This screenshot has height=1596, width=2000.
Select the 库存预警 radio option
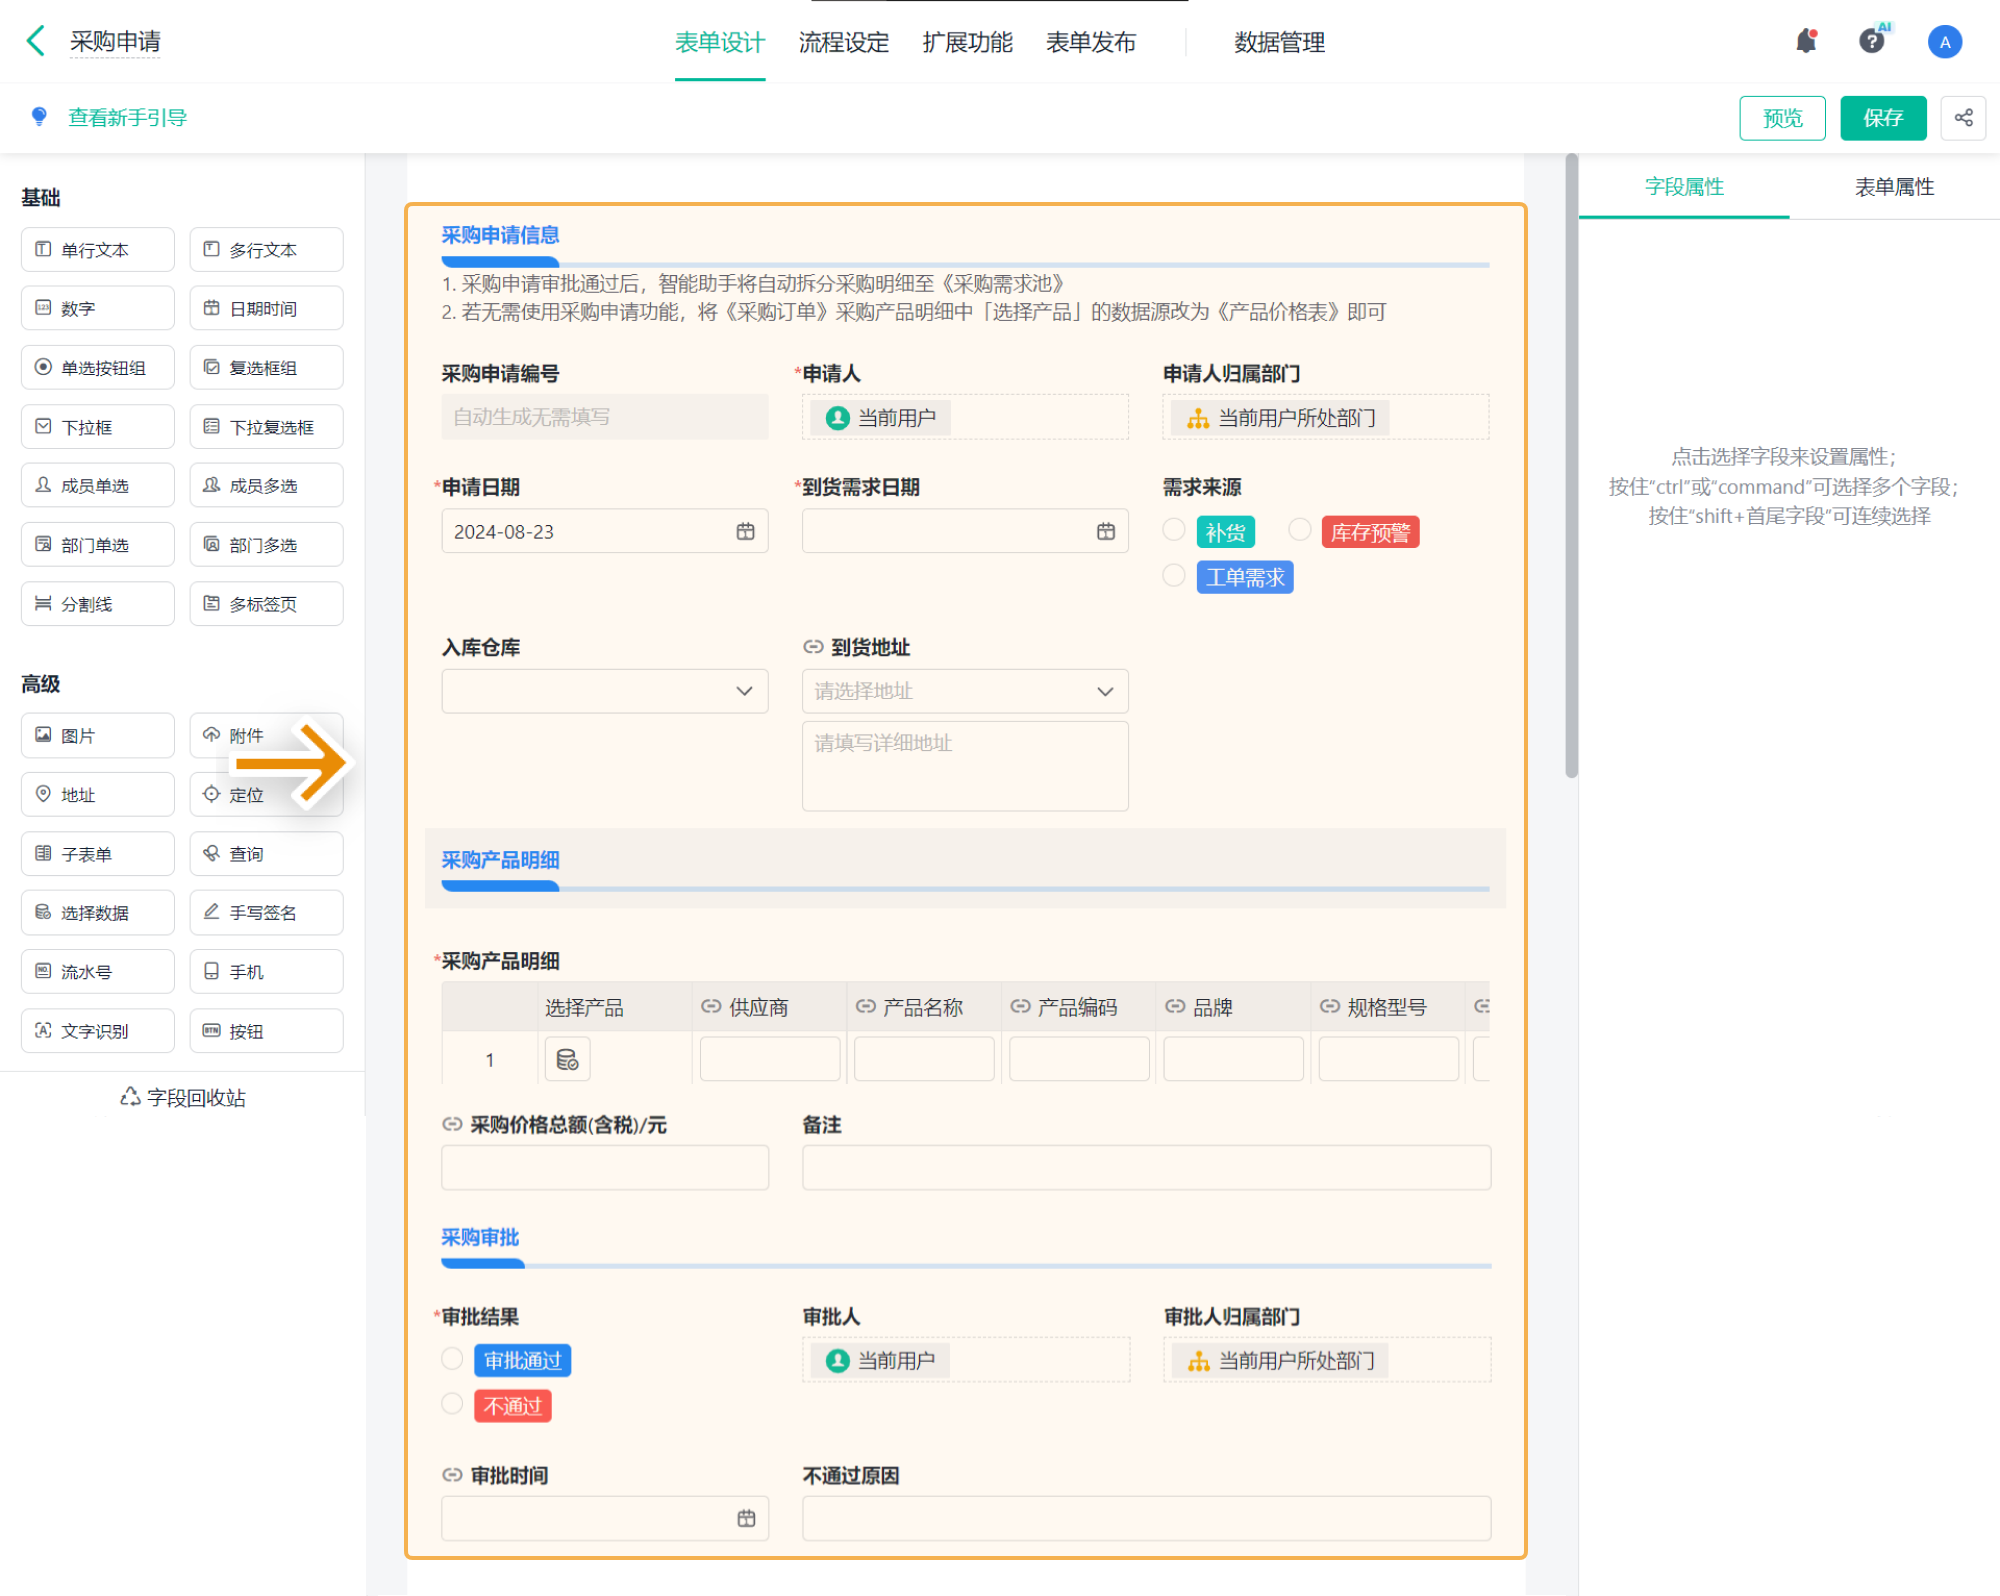coord(1299,530)
